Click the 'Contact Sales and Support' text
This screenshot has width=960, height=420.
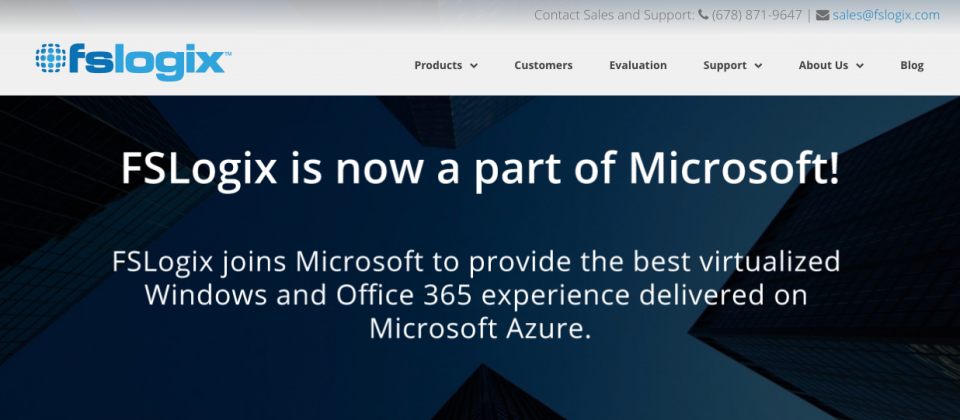[614, 15]
